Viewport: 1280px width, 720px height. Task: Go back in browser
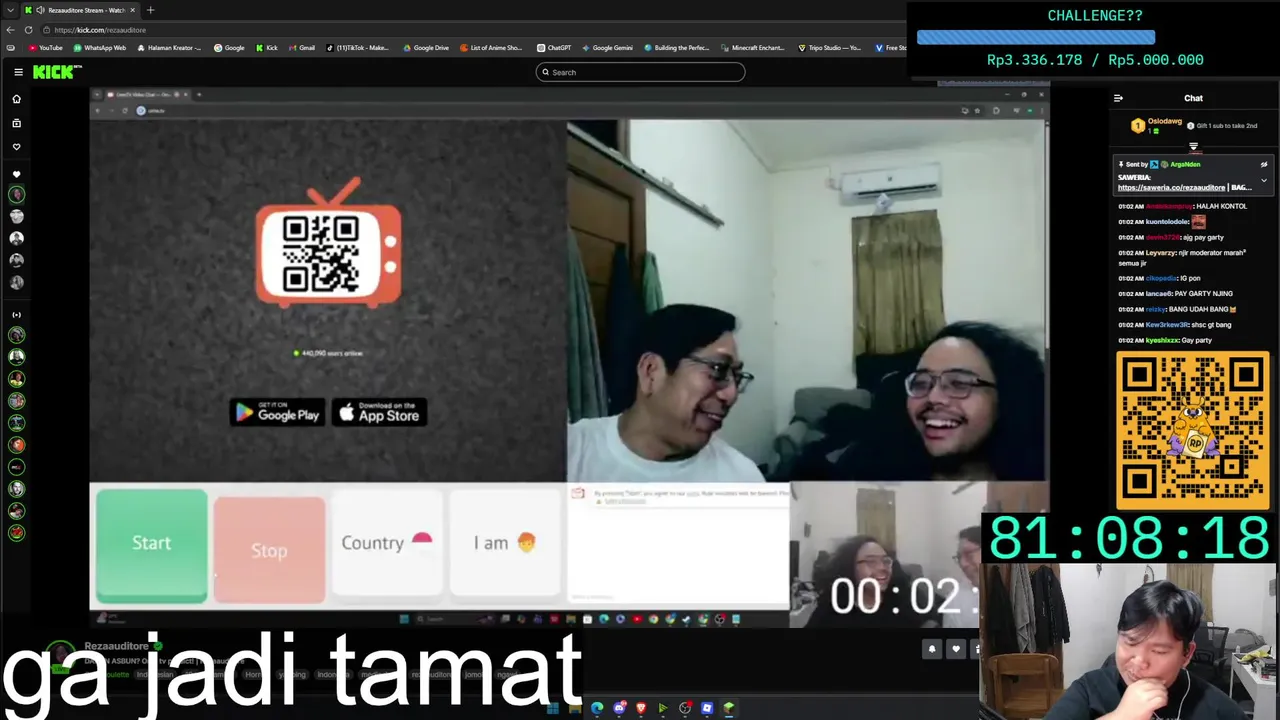pos(10,30)
